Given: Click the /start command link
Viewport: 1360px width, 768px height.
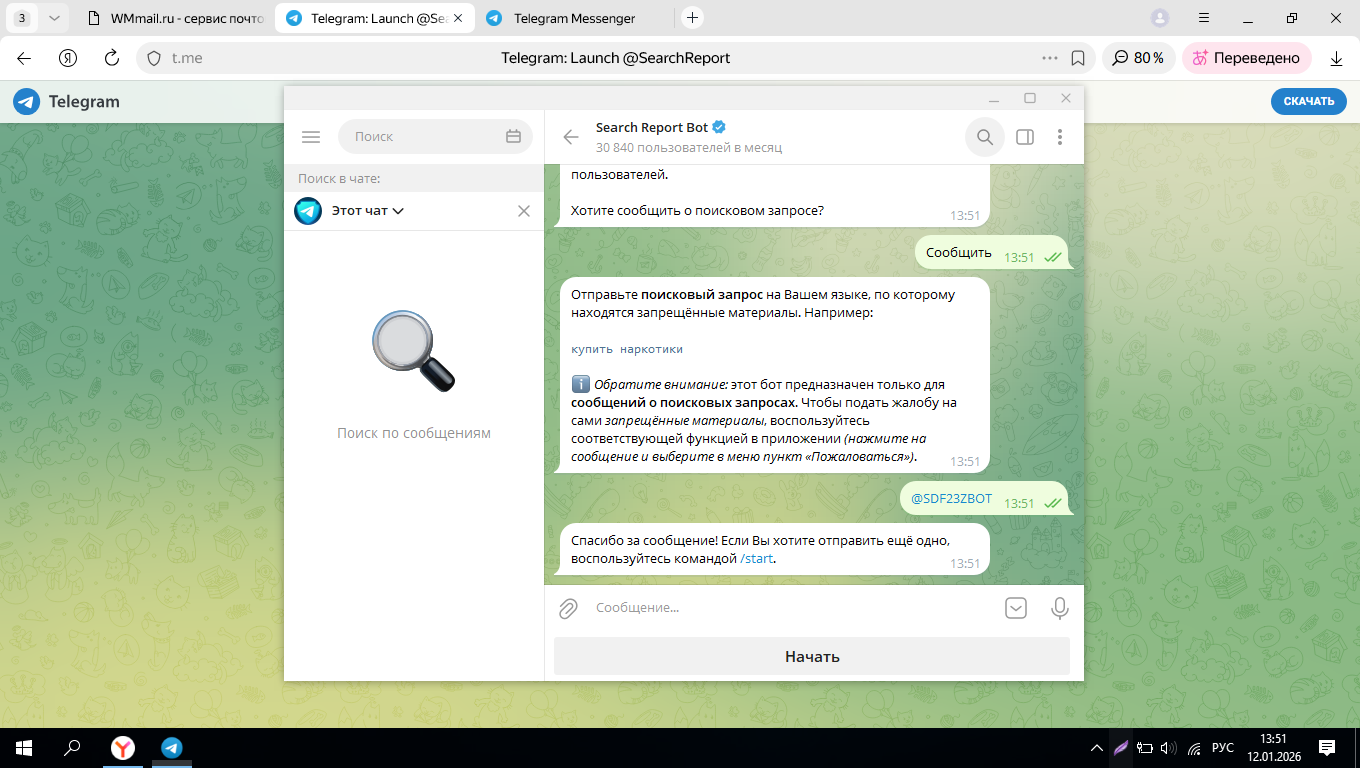Looking at the screenshot, I should pyautogui.click(x=757, y=559).
